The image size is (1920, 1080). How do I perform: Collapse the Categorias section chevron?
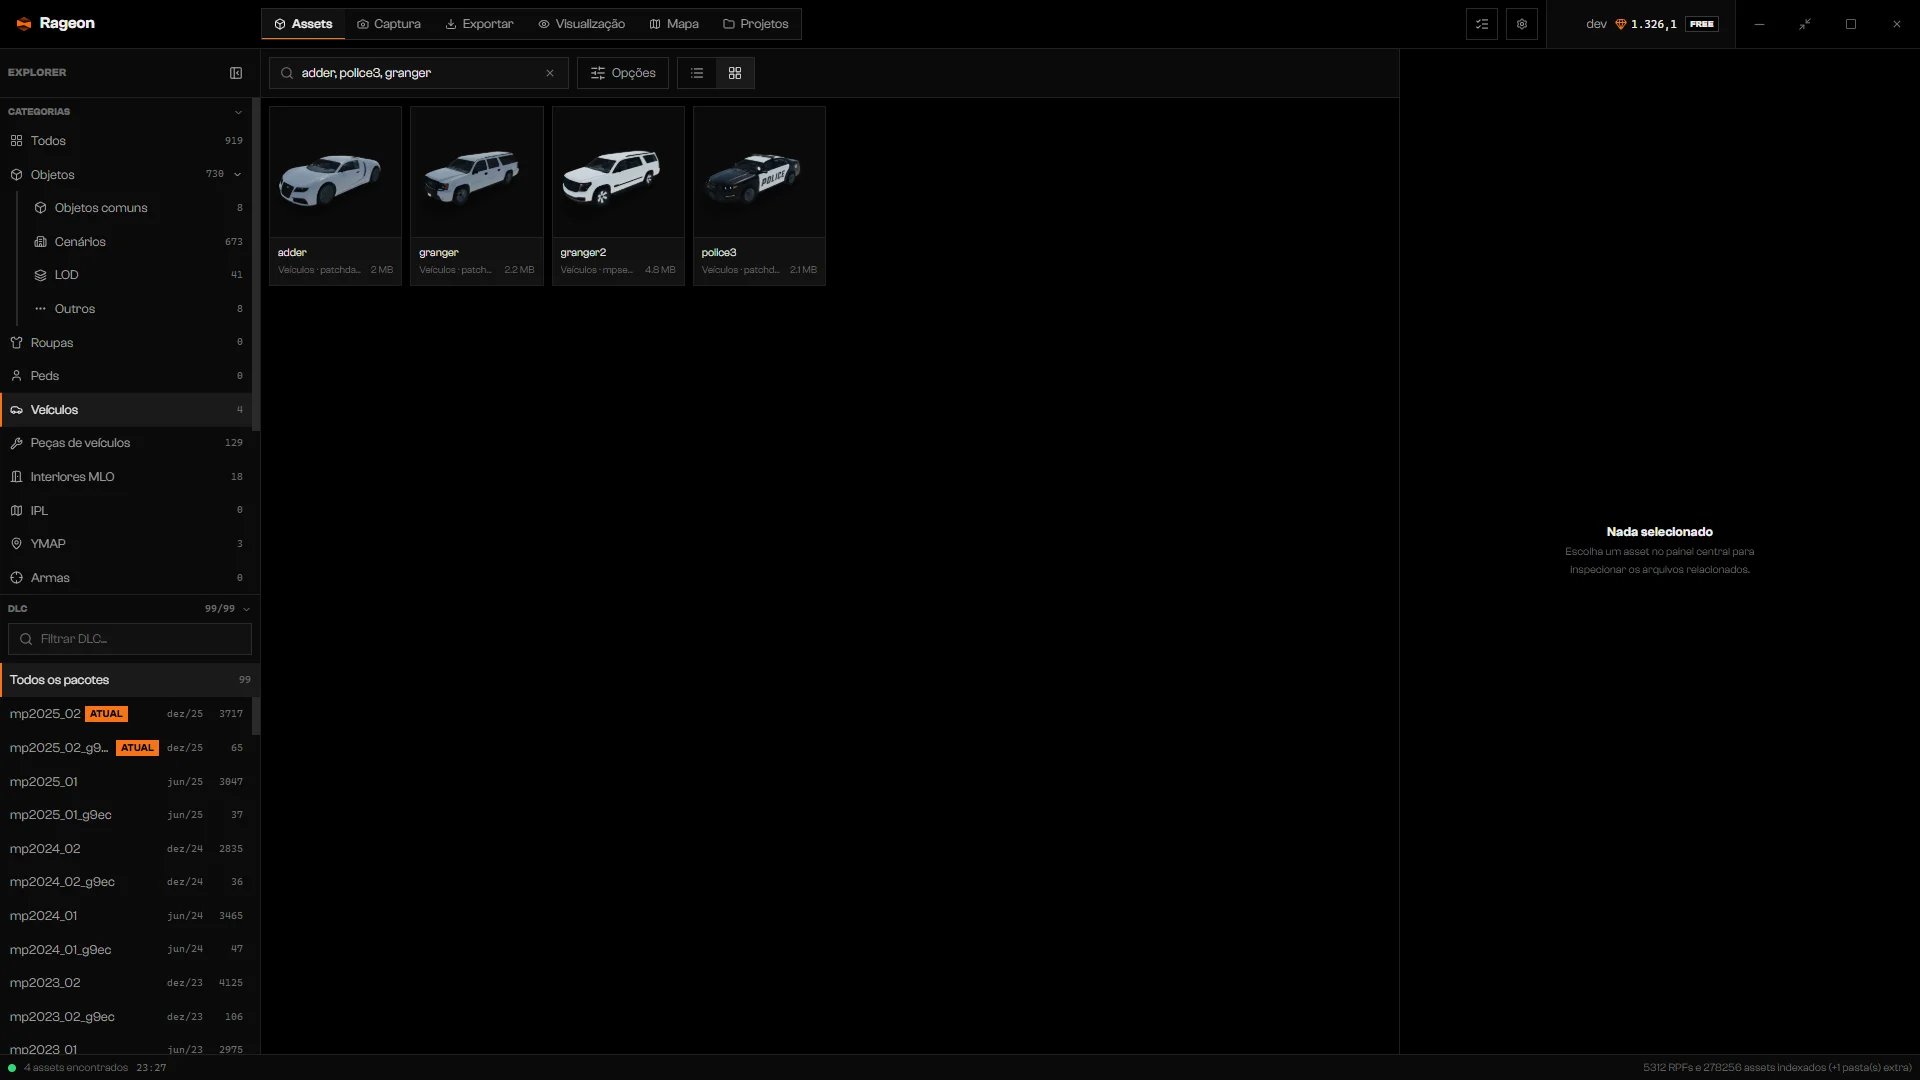tap(238, 112)
